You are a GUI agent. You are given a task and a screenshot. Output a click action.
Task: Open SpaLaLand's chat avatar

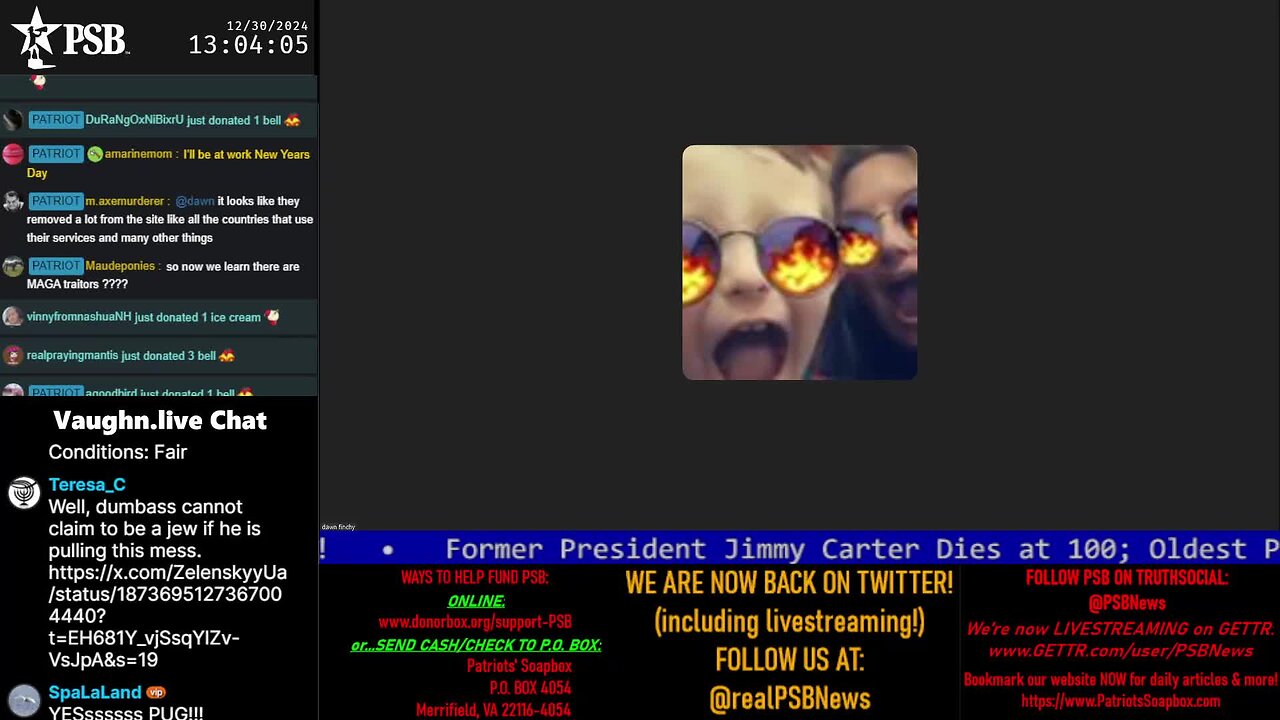[x=24, y=698]
